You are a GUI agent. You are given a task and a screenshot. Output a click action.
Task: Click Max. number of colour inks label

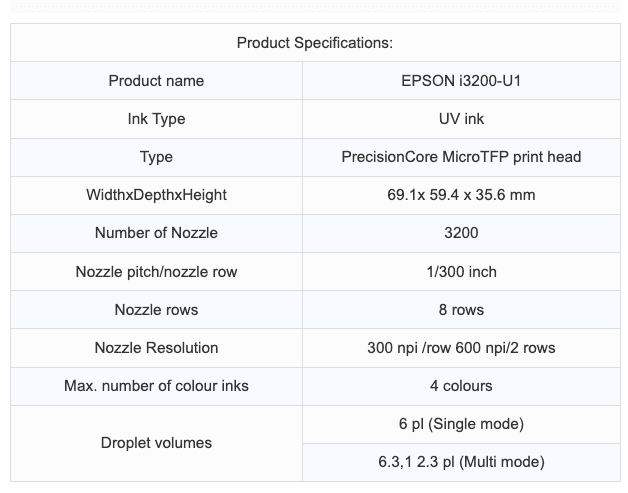(x=156, y=386)
